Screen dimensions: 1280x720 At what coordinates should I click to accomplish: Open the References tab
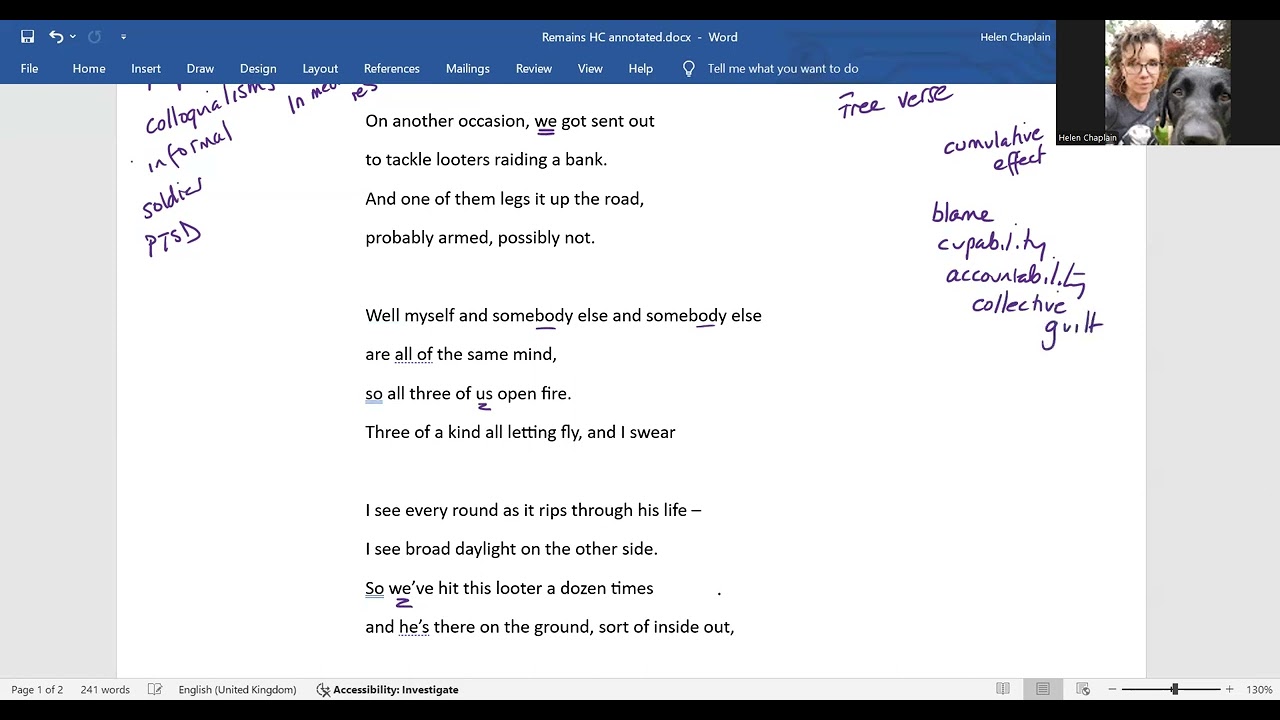pyautogui.click(x=392, y=68)
